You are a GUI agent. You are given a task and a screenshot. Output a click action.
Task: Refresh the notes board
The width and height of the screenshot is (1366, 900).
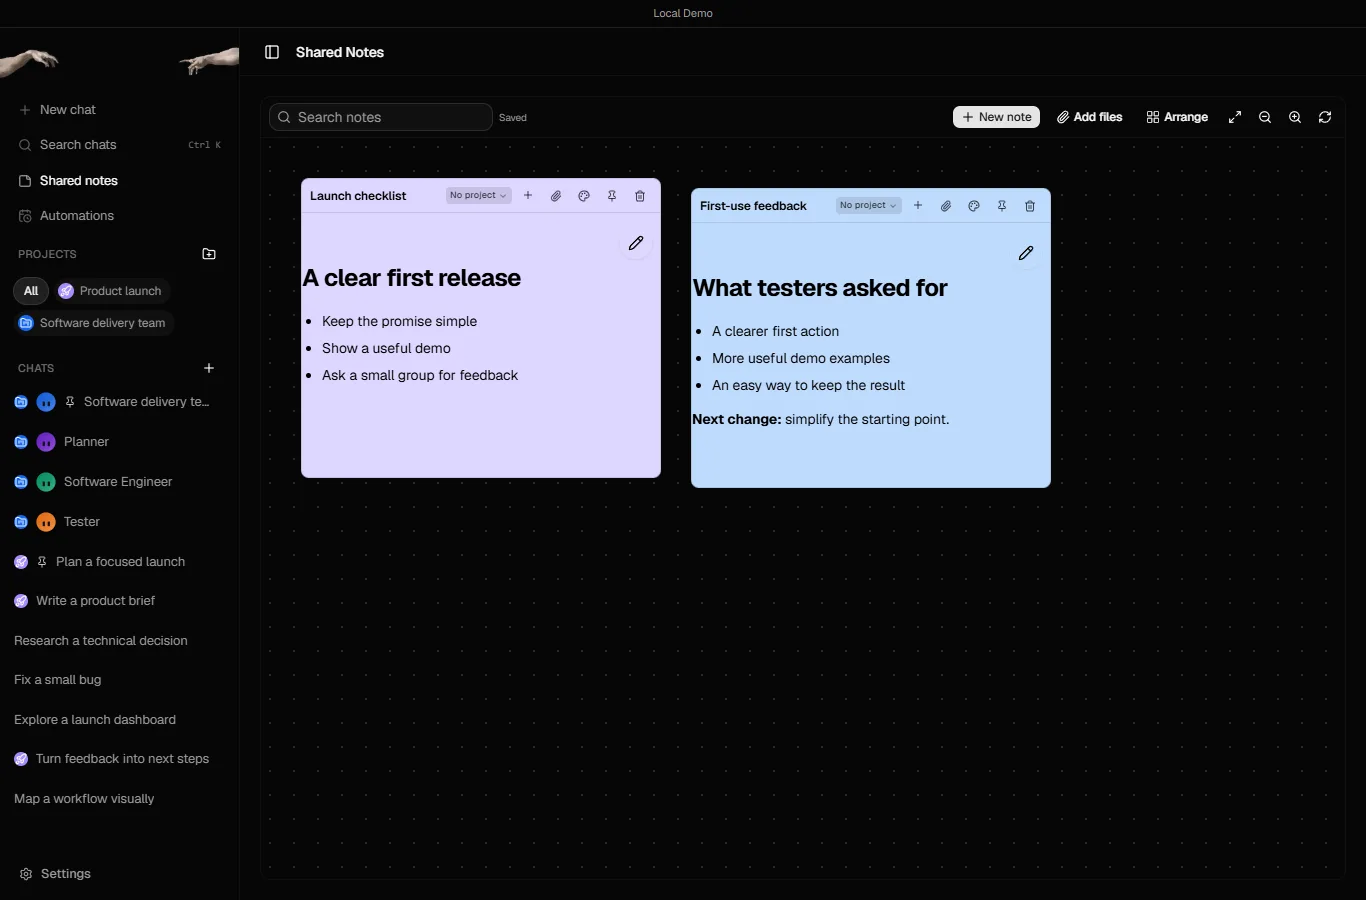point(1325,117)
